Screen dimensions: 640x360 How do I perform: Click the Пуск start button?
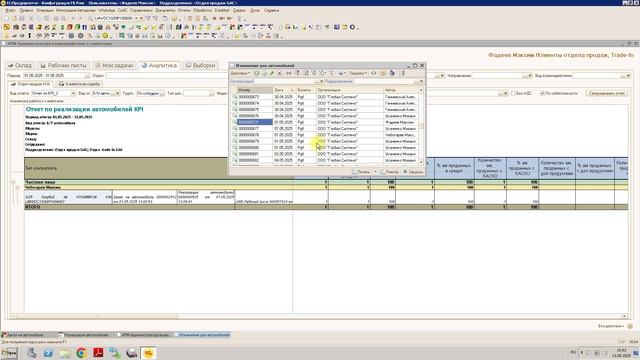[x=9, y=353]
